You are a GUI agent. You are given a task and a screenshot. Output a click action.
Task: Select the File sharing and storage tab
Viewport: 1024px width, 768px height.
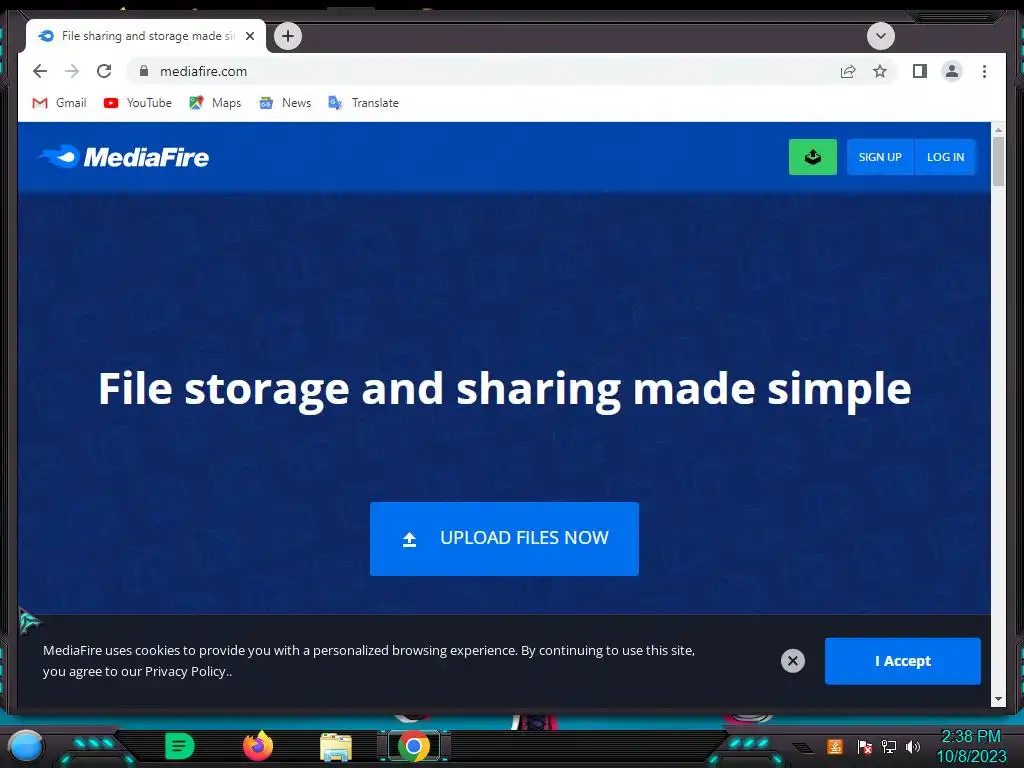tap(146, 36)
